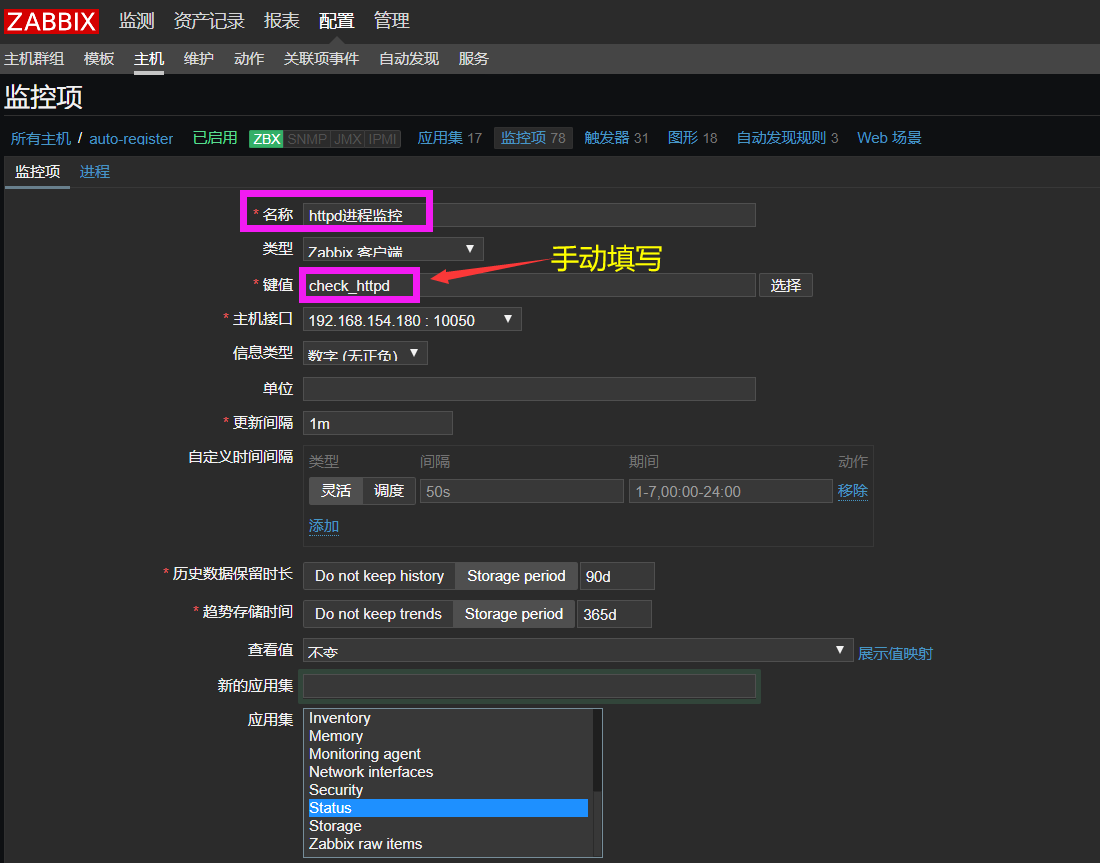Viewport: 1100px width, 863px height.
Task: Open Web 场景 link
Action: [890, 138]
